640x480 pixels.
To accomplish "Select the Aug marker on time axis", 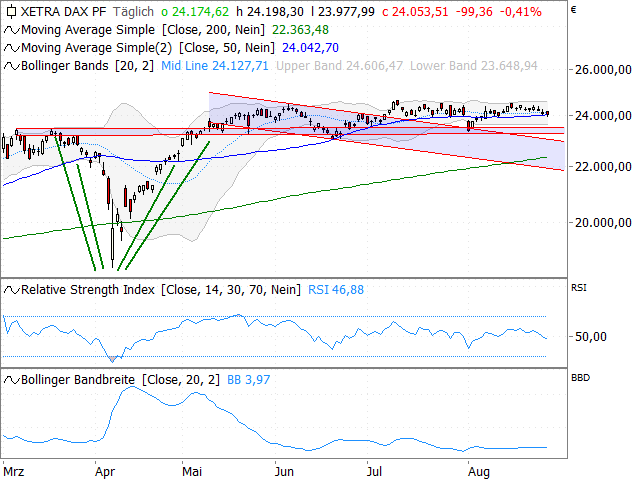I will click(479, 472).
